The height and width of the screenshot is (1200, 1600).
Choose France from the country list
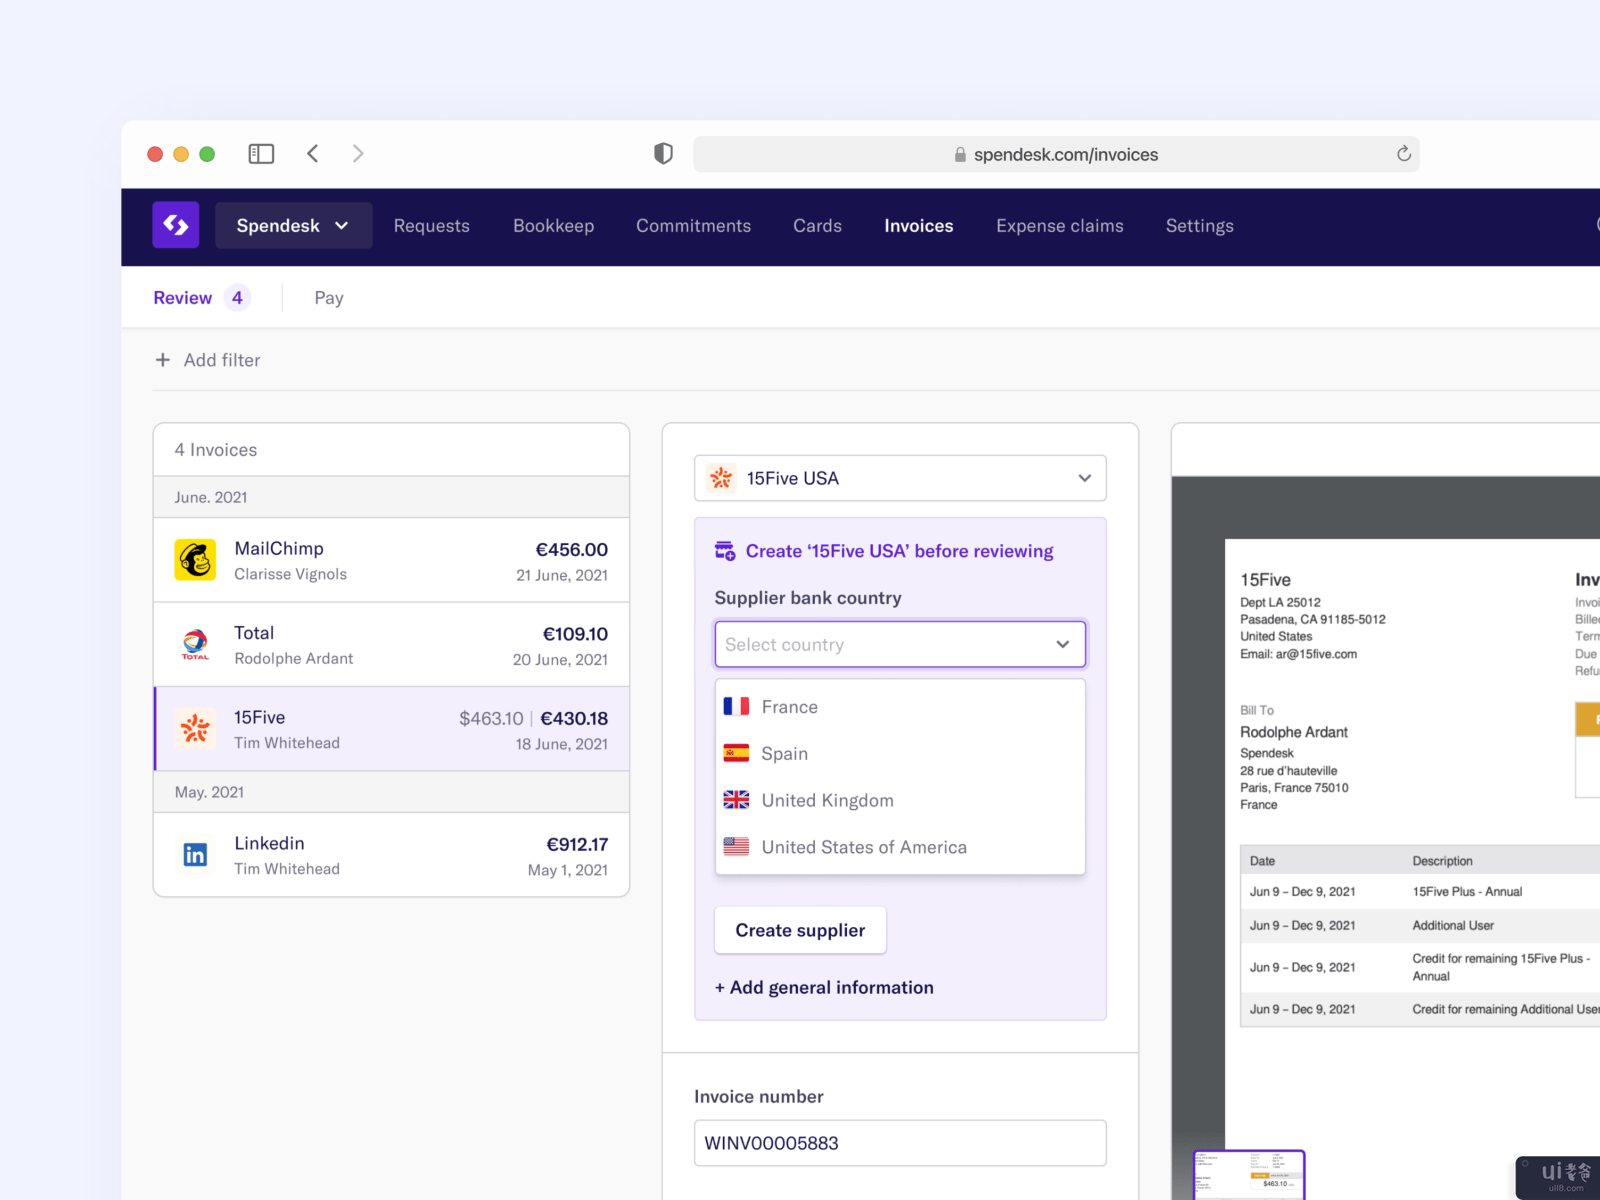pos(900,707)
